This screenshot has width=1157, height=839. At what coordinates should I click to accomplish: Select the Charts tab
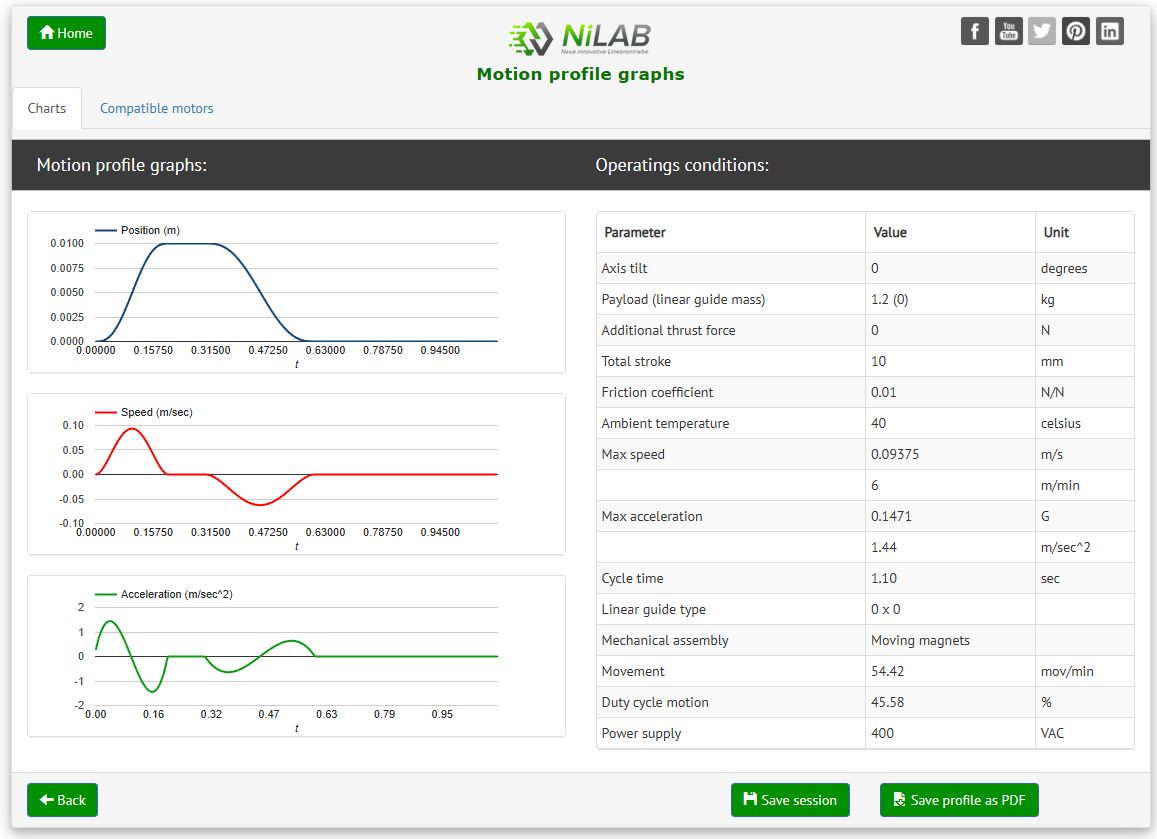pyautogui.click(x=47, y=108)
